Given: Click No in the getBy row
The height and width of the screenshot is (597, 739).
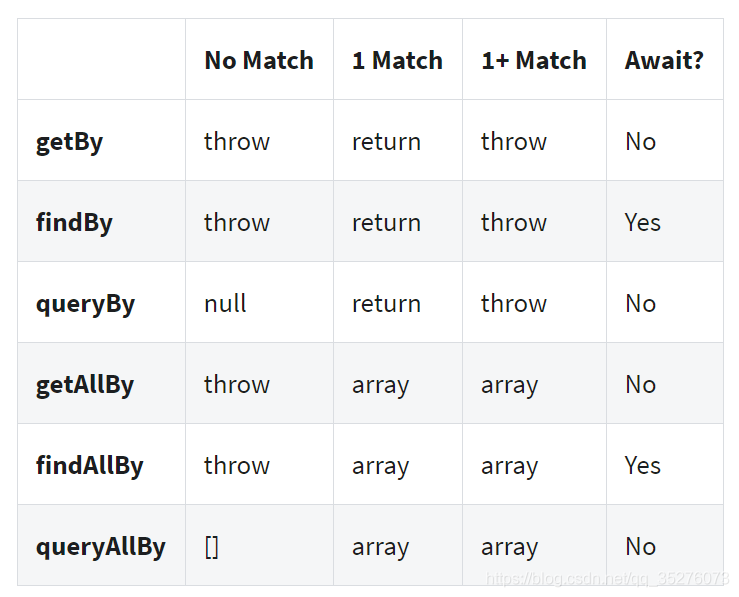Looking at the screenshot, I should (640, 142).
